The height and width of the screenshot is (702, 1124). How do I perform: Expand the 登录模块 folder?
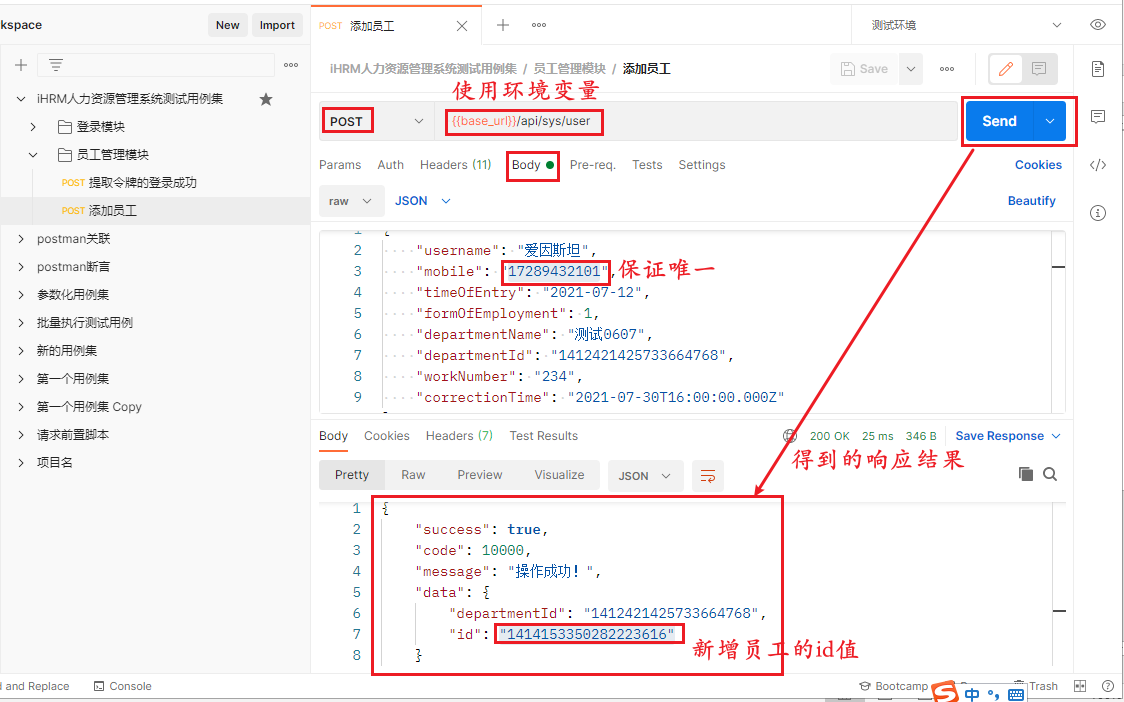click(x=33, y=127)
